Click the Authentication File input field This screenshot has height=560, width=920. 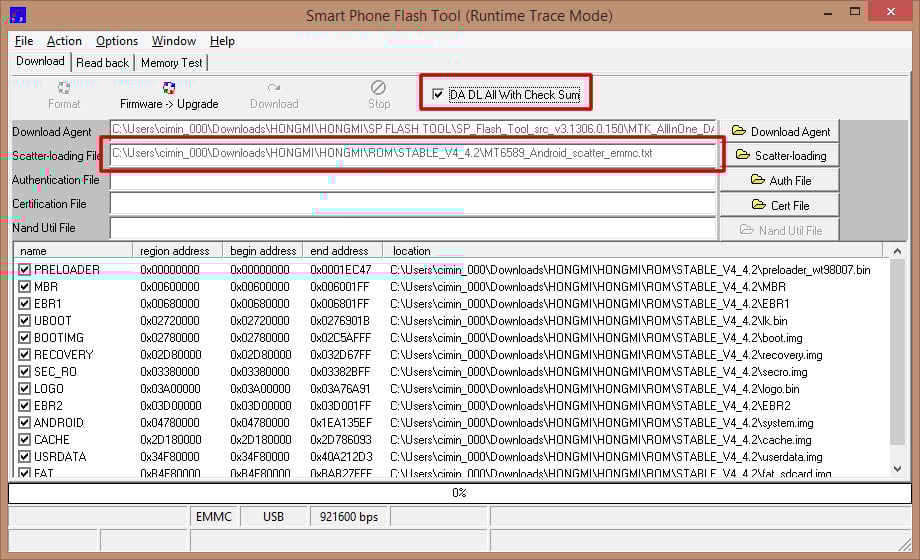coord(412,181)
